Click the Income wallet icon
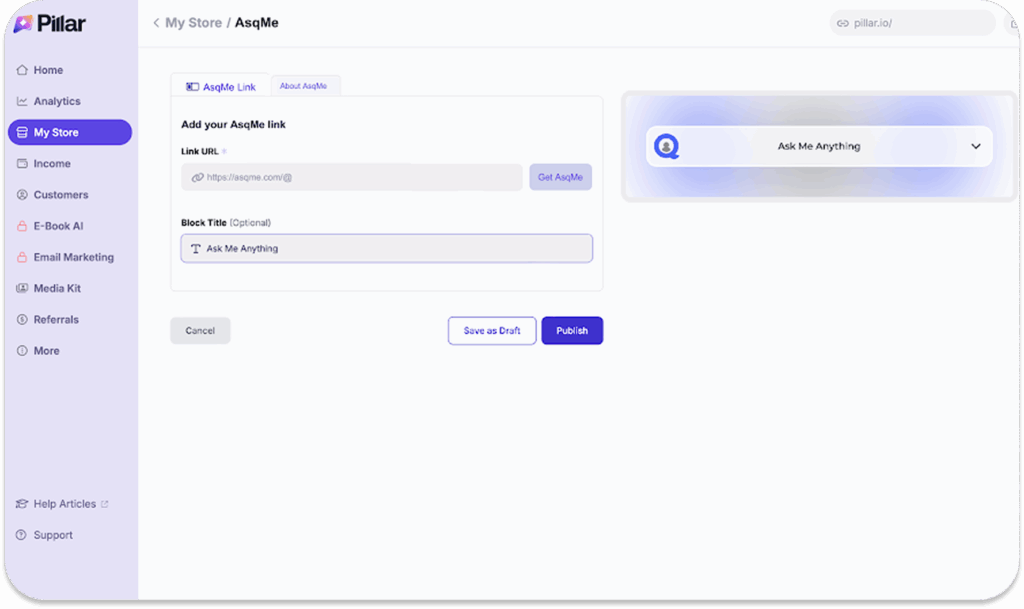This screenshot has height=609, width=1024. (x=22, y=164)
